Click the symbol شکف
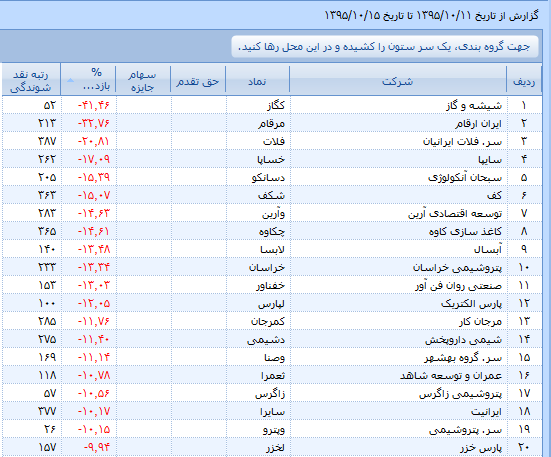The image size is (551, 457). [x=271, y=195]
